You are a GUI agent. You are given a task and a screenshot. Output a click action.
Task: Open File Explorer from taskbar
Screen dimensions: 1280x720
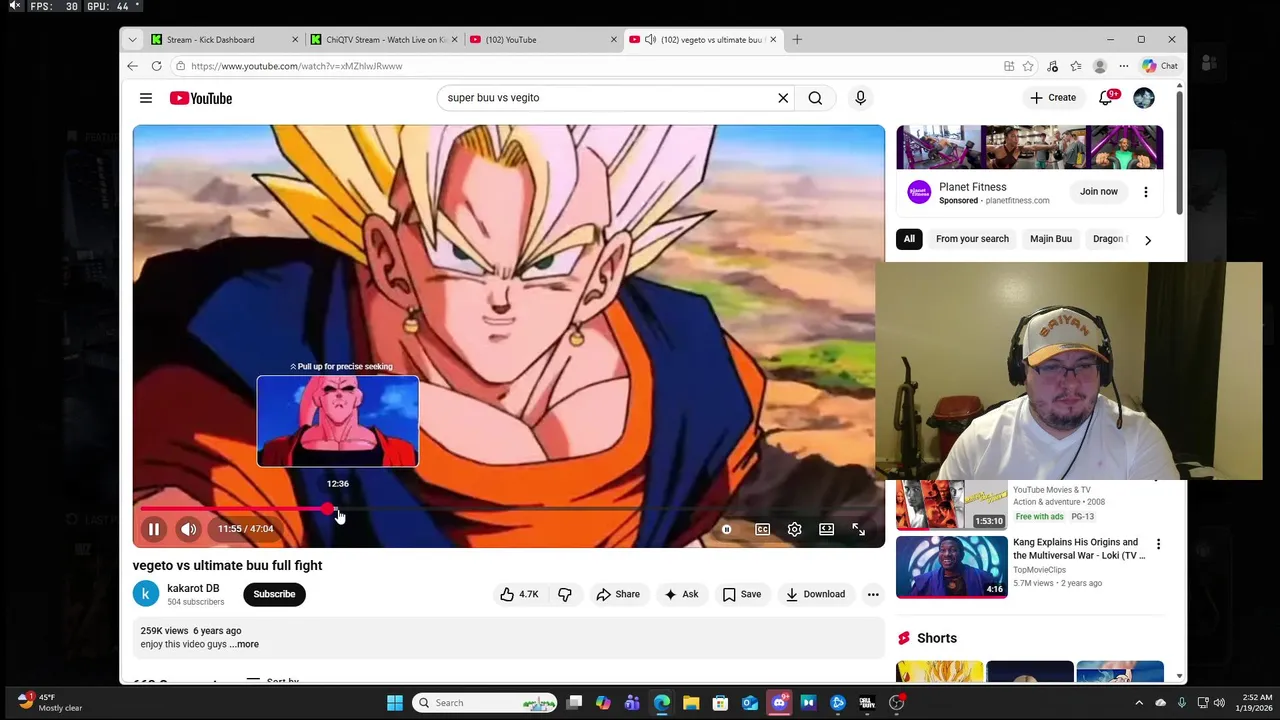pyautogui.click(x=691, y=703)
